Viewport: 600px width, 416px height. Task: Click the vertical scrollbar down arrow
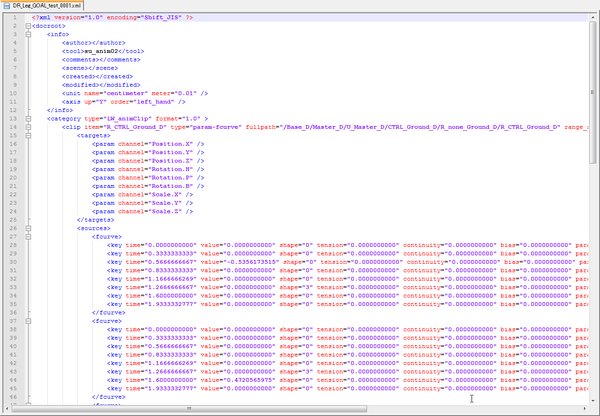click(x=592, y=400)
